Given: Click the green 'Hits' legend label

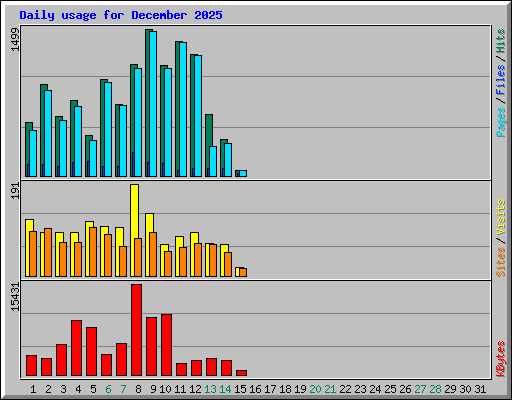Looking at the screenshot, I should pyautogui.click(x=501, y=41).
